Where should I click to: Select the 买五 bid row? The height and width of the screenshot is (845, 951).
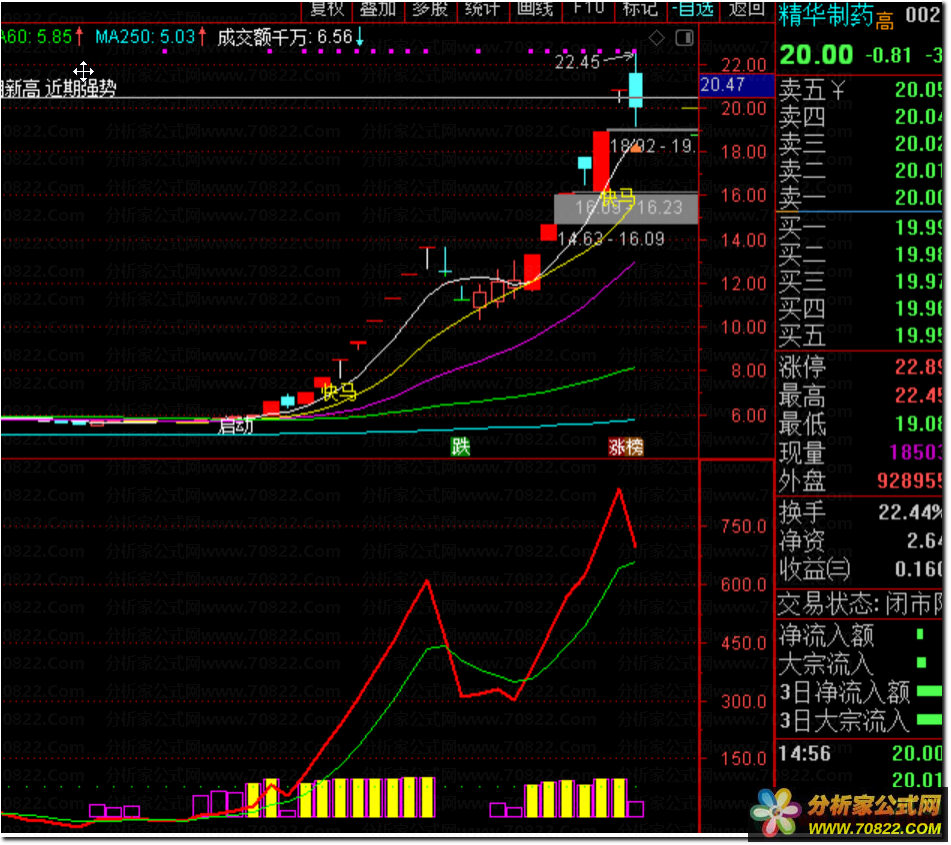tap(861, 335)
